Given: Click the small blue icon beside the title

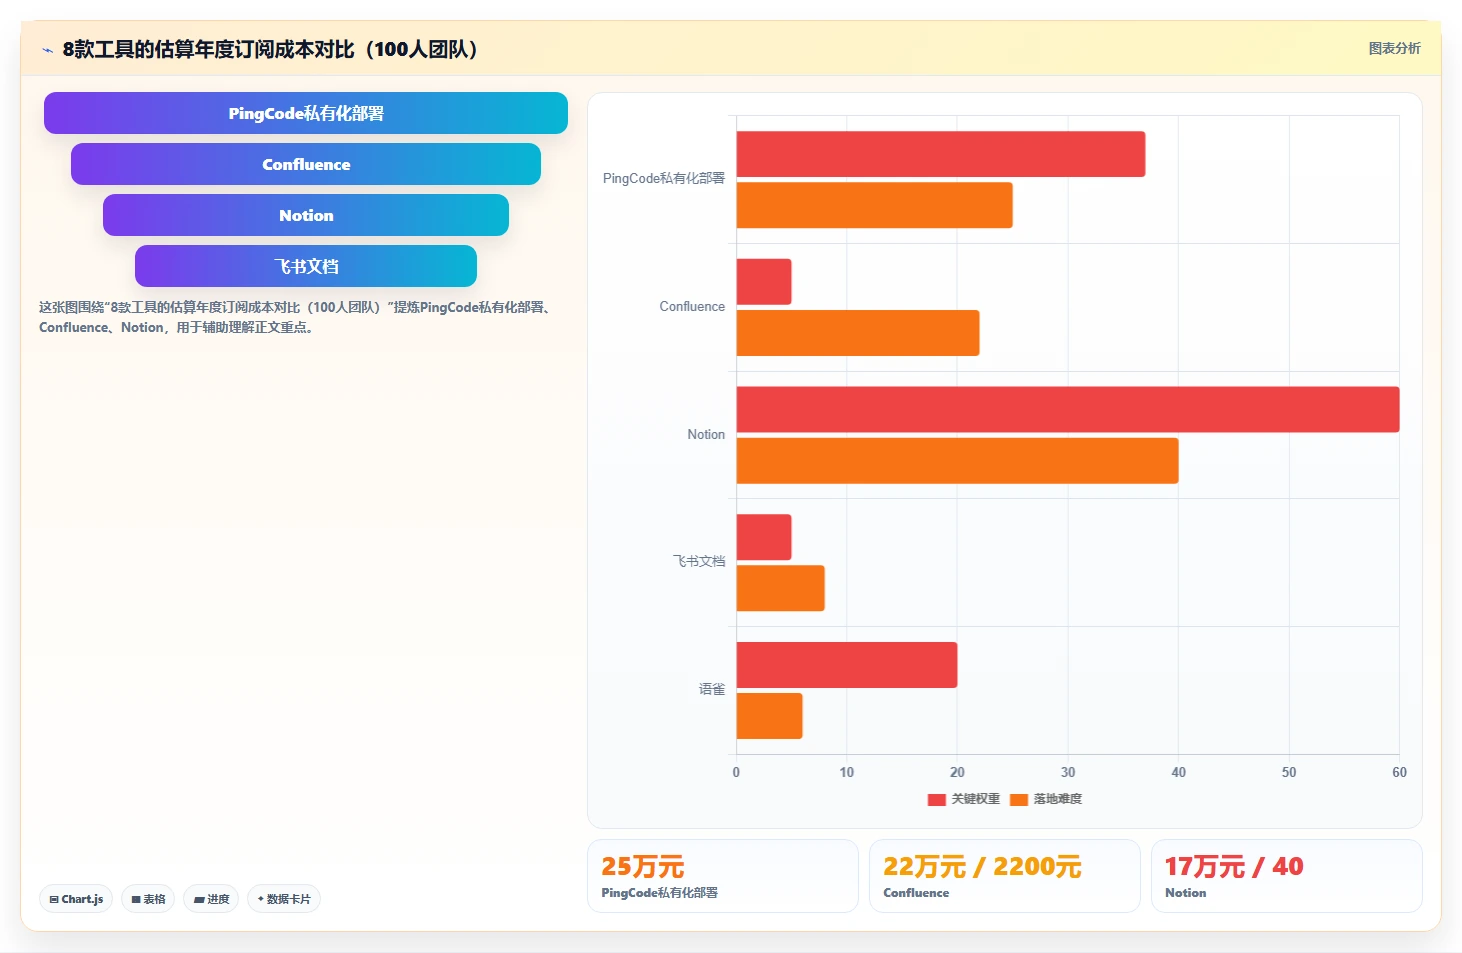Looking at the screenshot, I should [x=47, y=50].
